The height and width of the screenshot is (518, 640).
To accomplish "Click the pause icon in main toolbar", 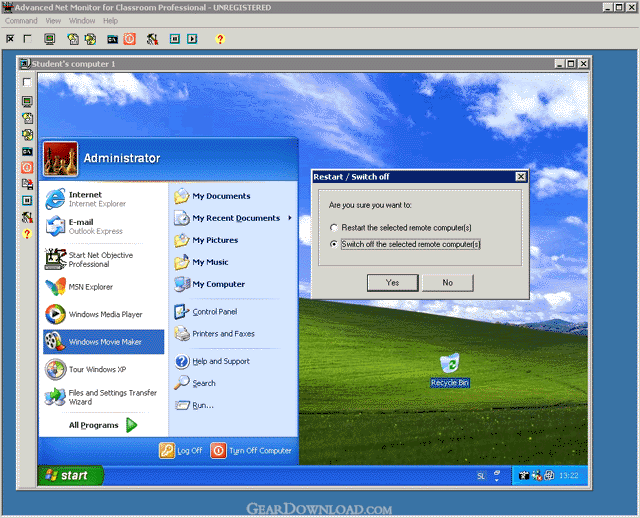I will [x=175, y=39].
